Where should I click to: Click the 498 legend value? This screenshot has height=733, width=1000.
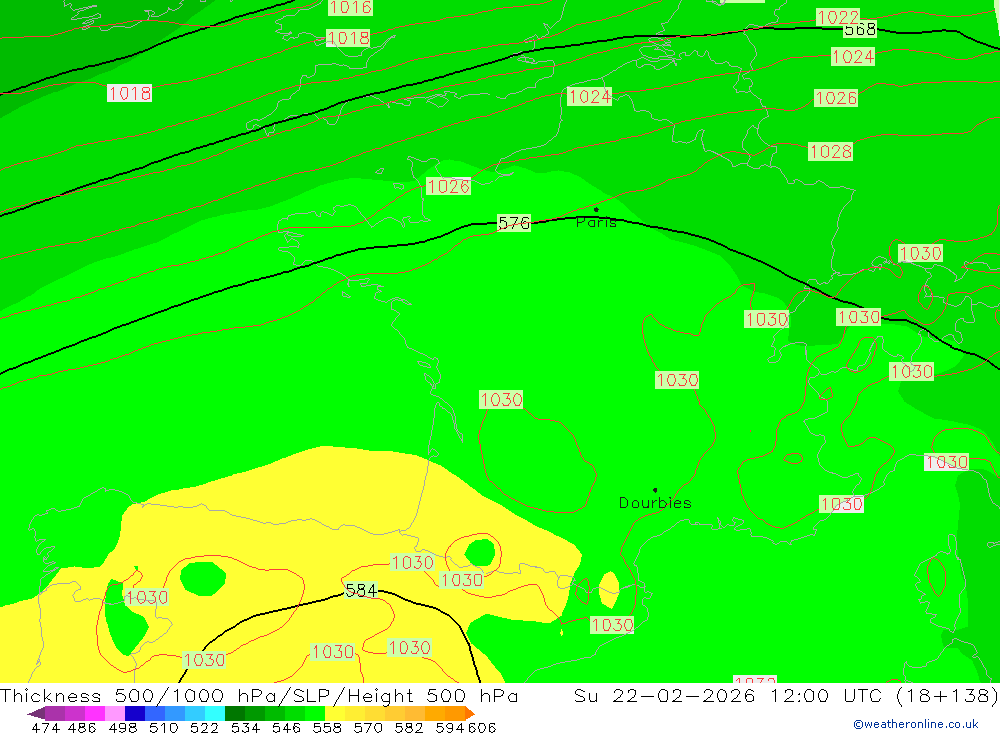coord(122,727)
